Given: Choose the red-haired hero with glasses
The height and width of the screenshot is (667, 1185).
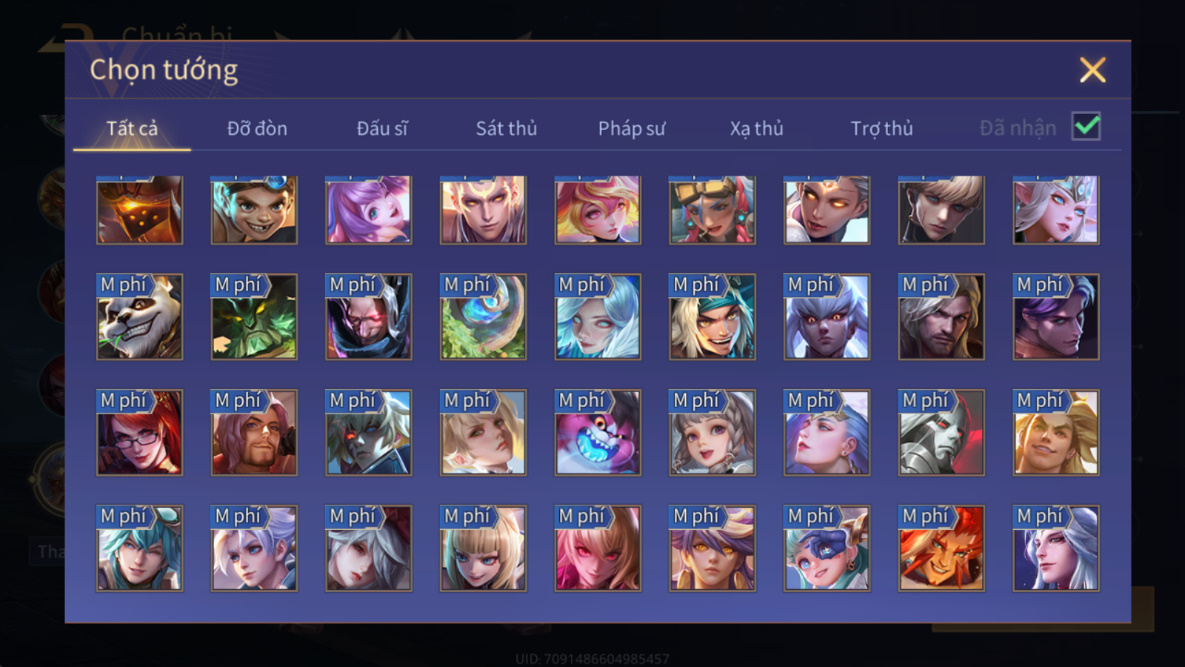Looking at the screenshot, I should click(139, 432).
